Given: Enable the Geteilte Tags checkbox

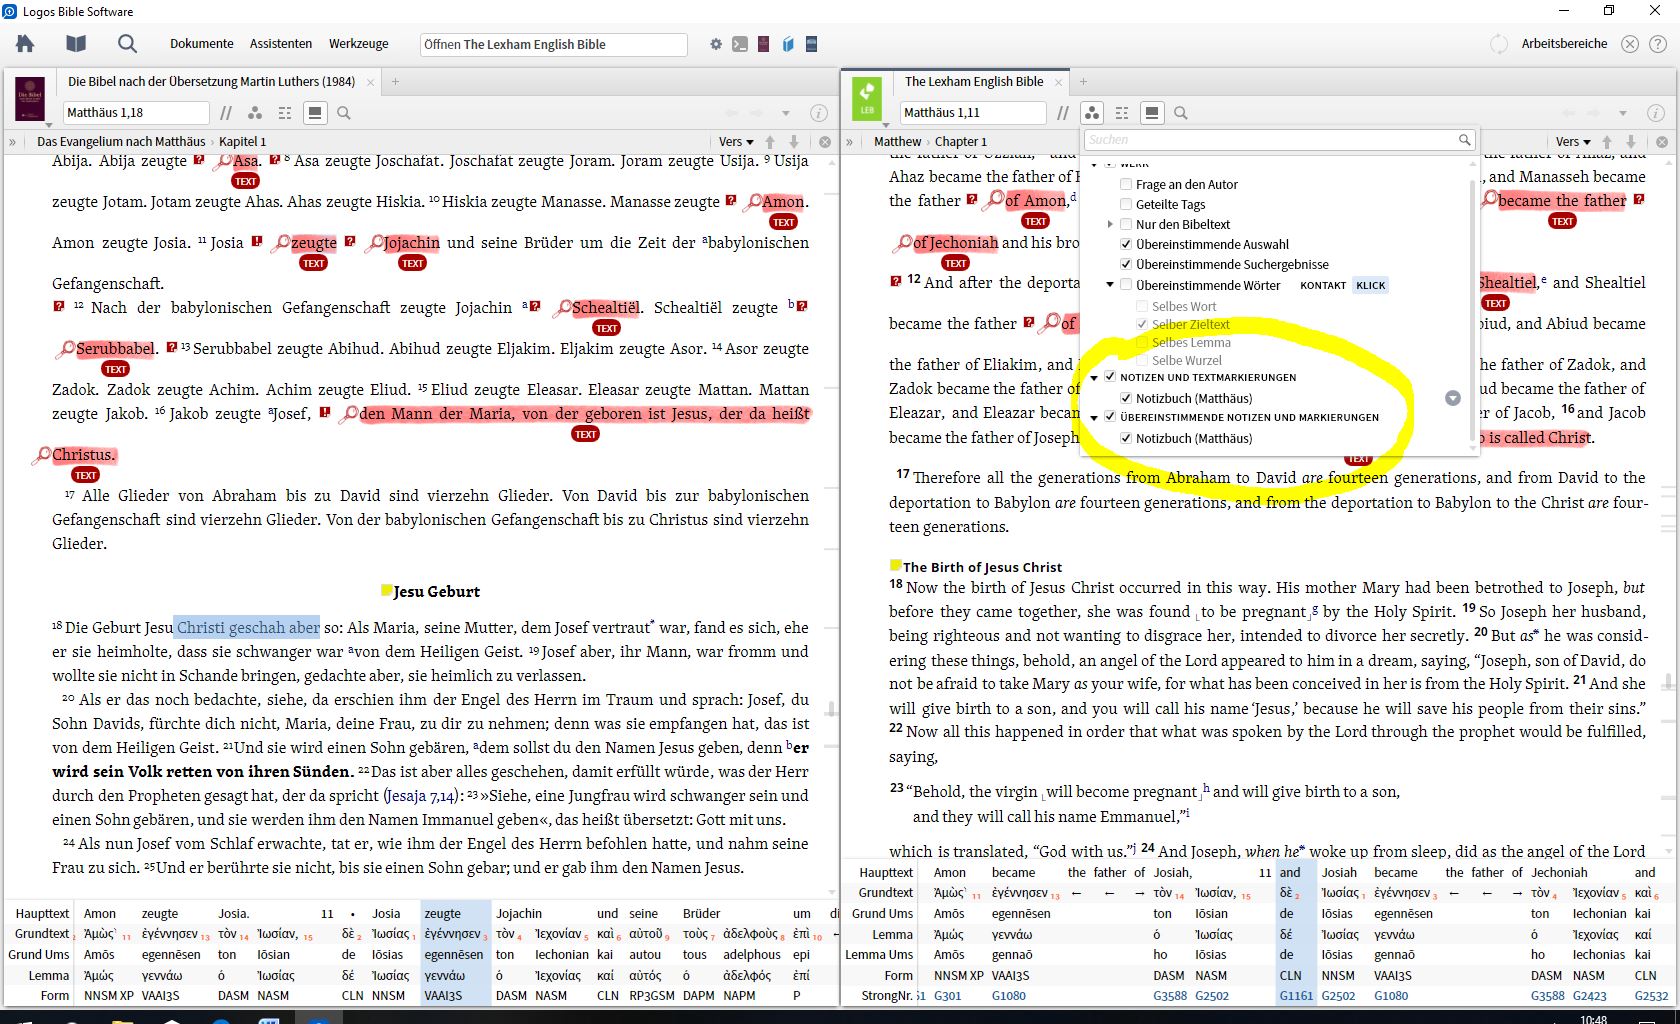Looking at the screenshot, I should [1127, 204].
